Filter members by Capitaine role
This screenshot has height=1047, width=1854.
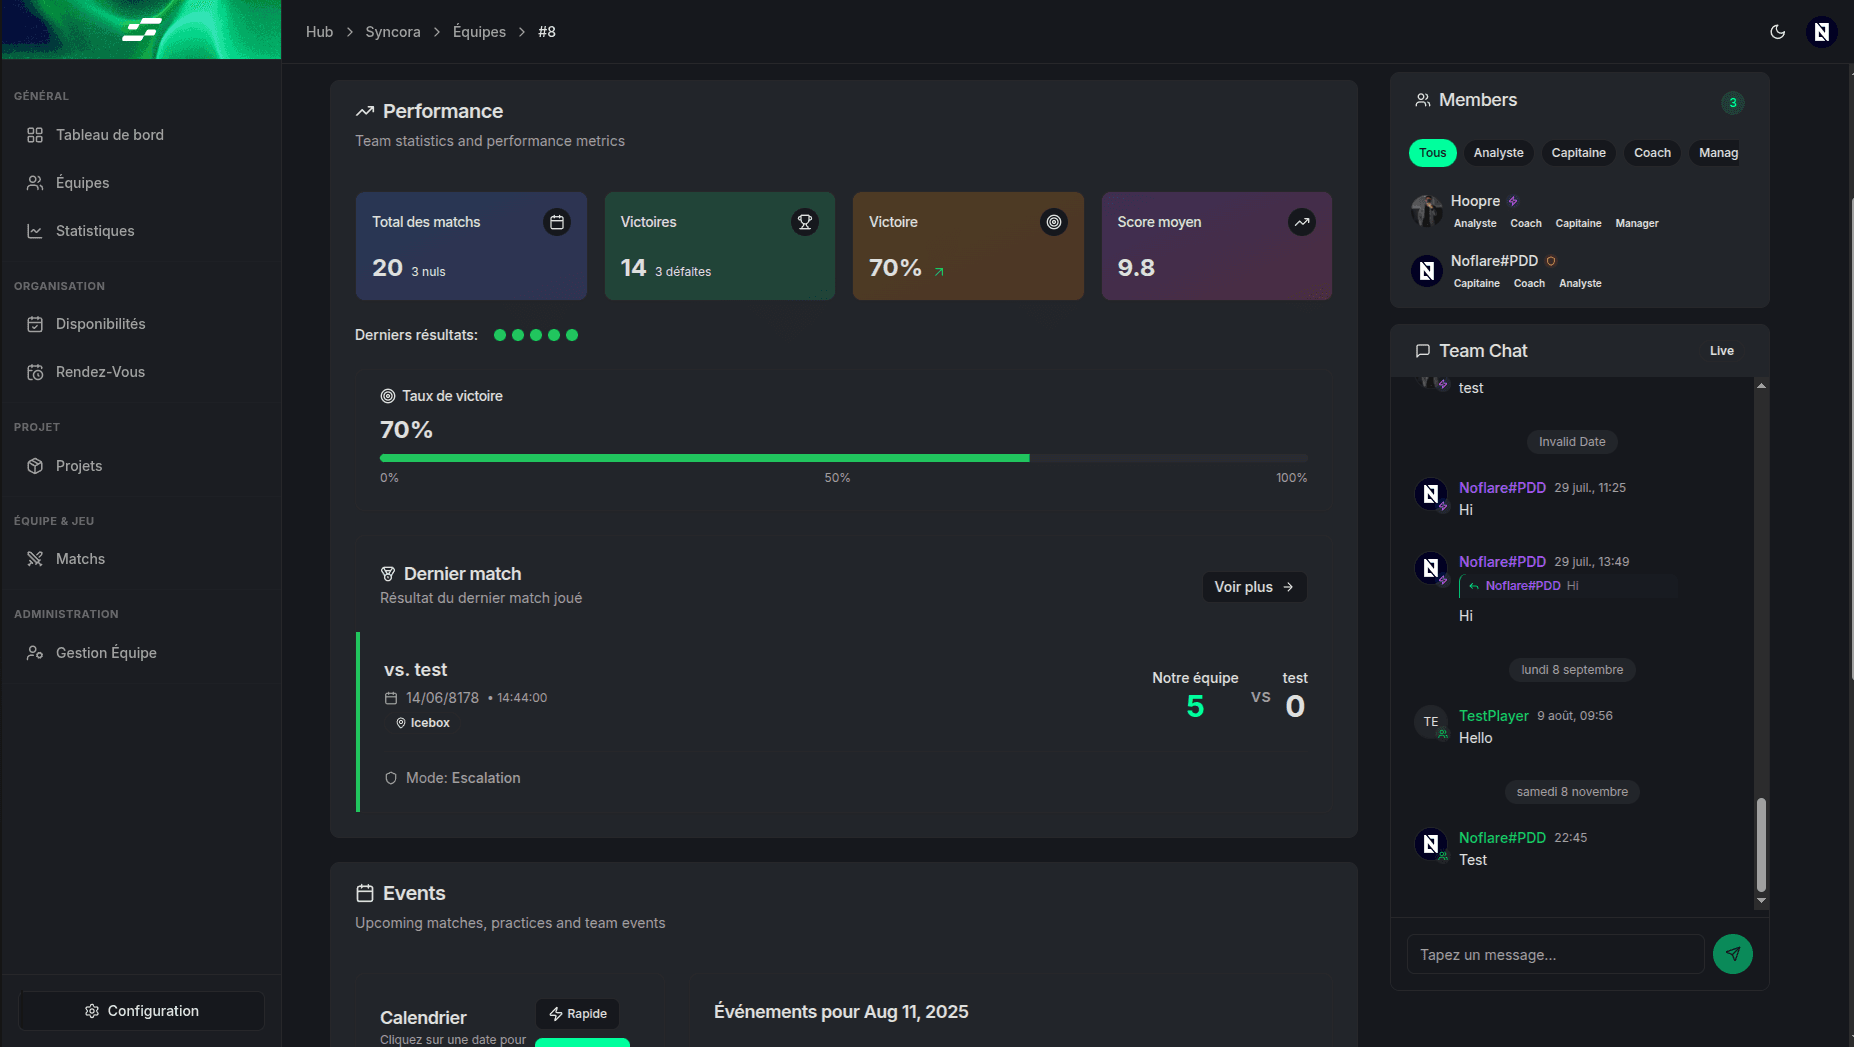coord(1578,153)
